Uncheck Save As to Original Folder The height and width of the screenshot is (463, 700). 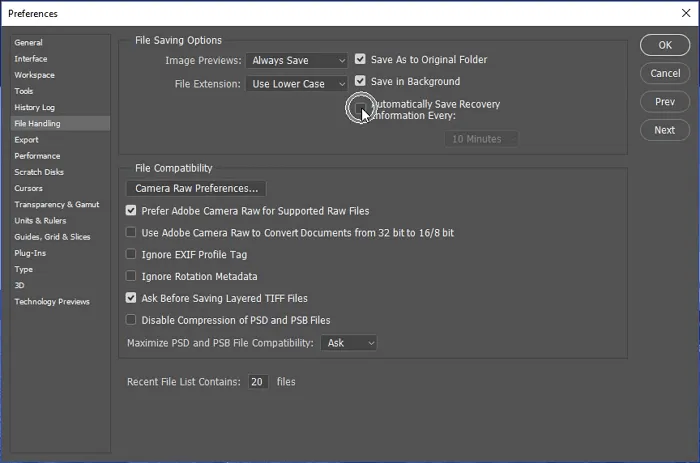pyautogui.click(x=360, y=60)
